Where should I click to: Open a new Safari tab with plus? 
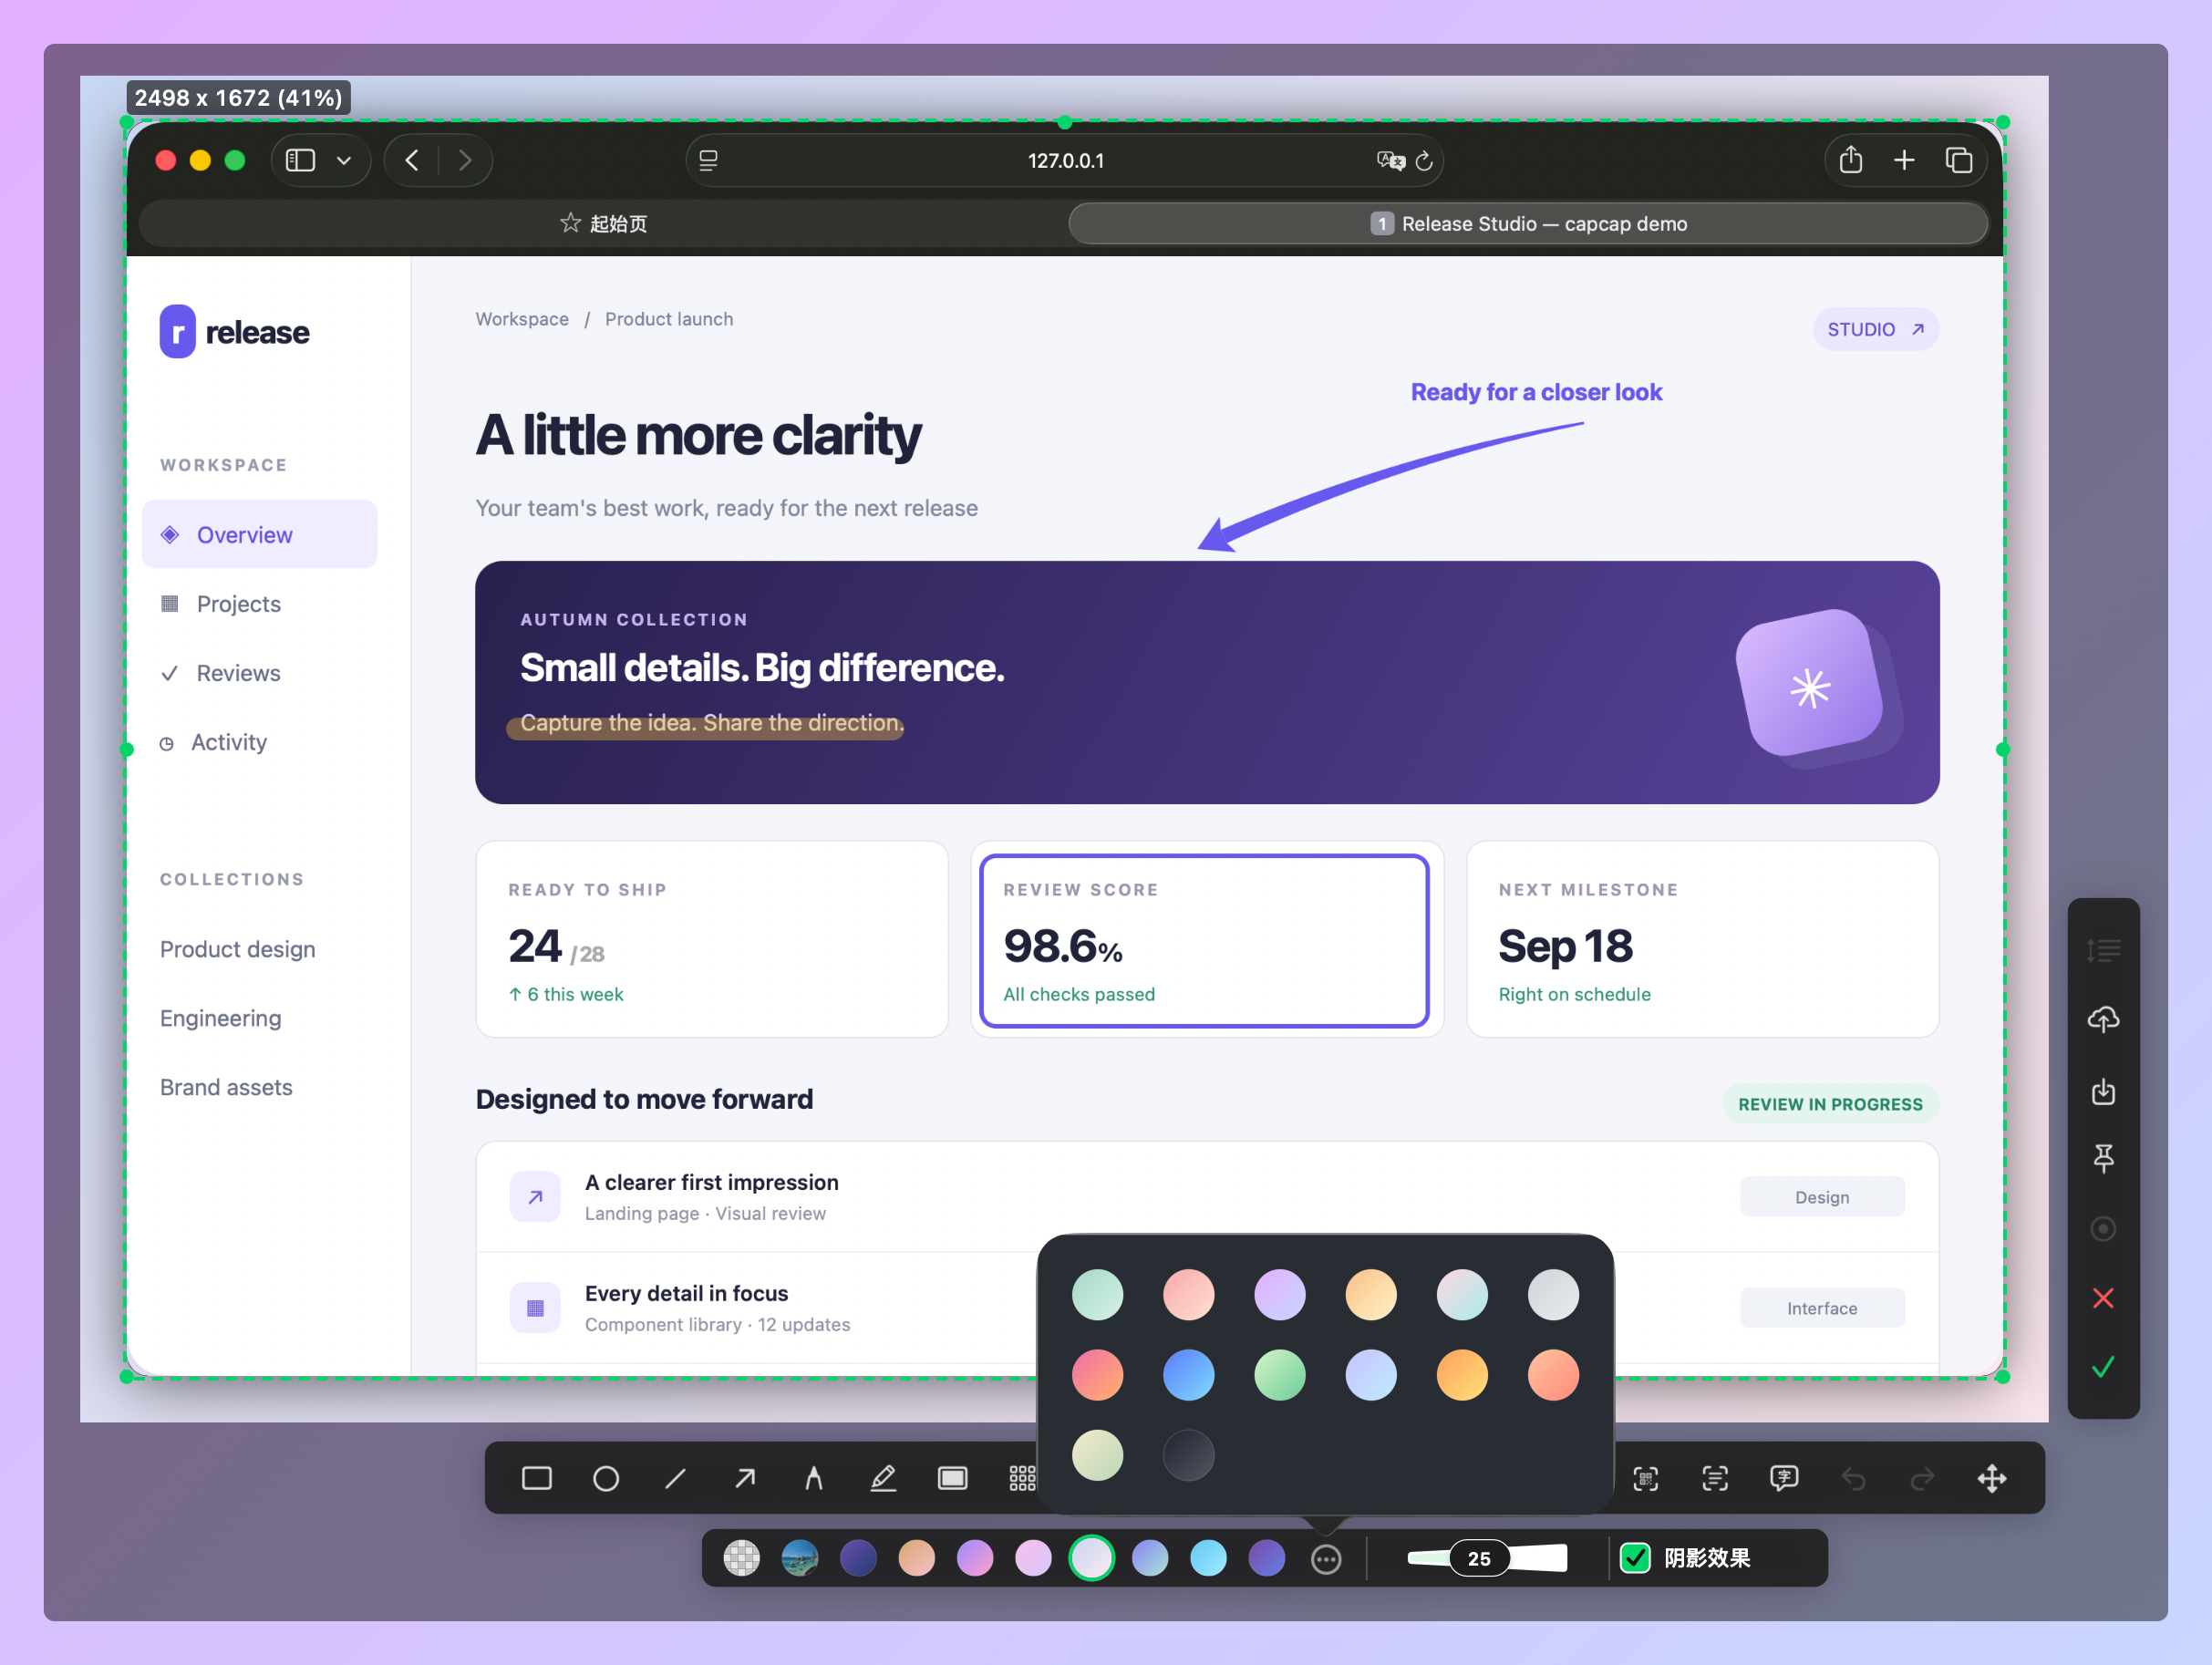coord(1904,160)
